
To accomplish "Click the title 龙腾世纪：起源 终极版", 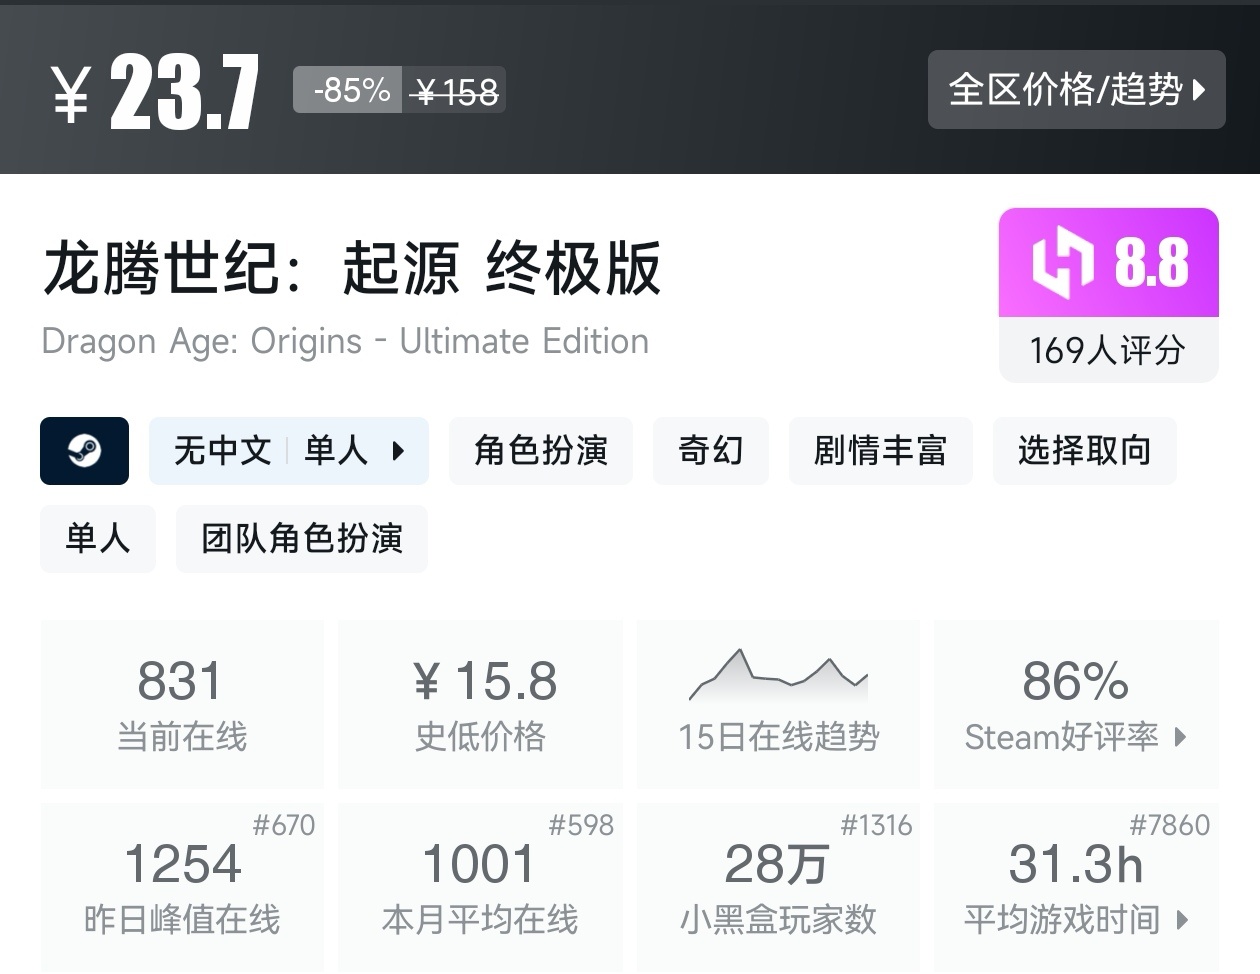I will (x=352, y=268).
